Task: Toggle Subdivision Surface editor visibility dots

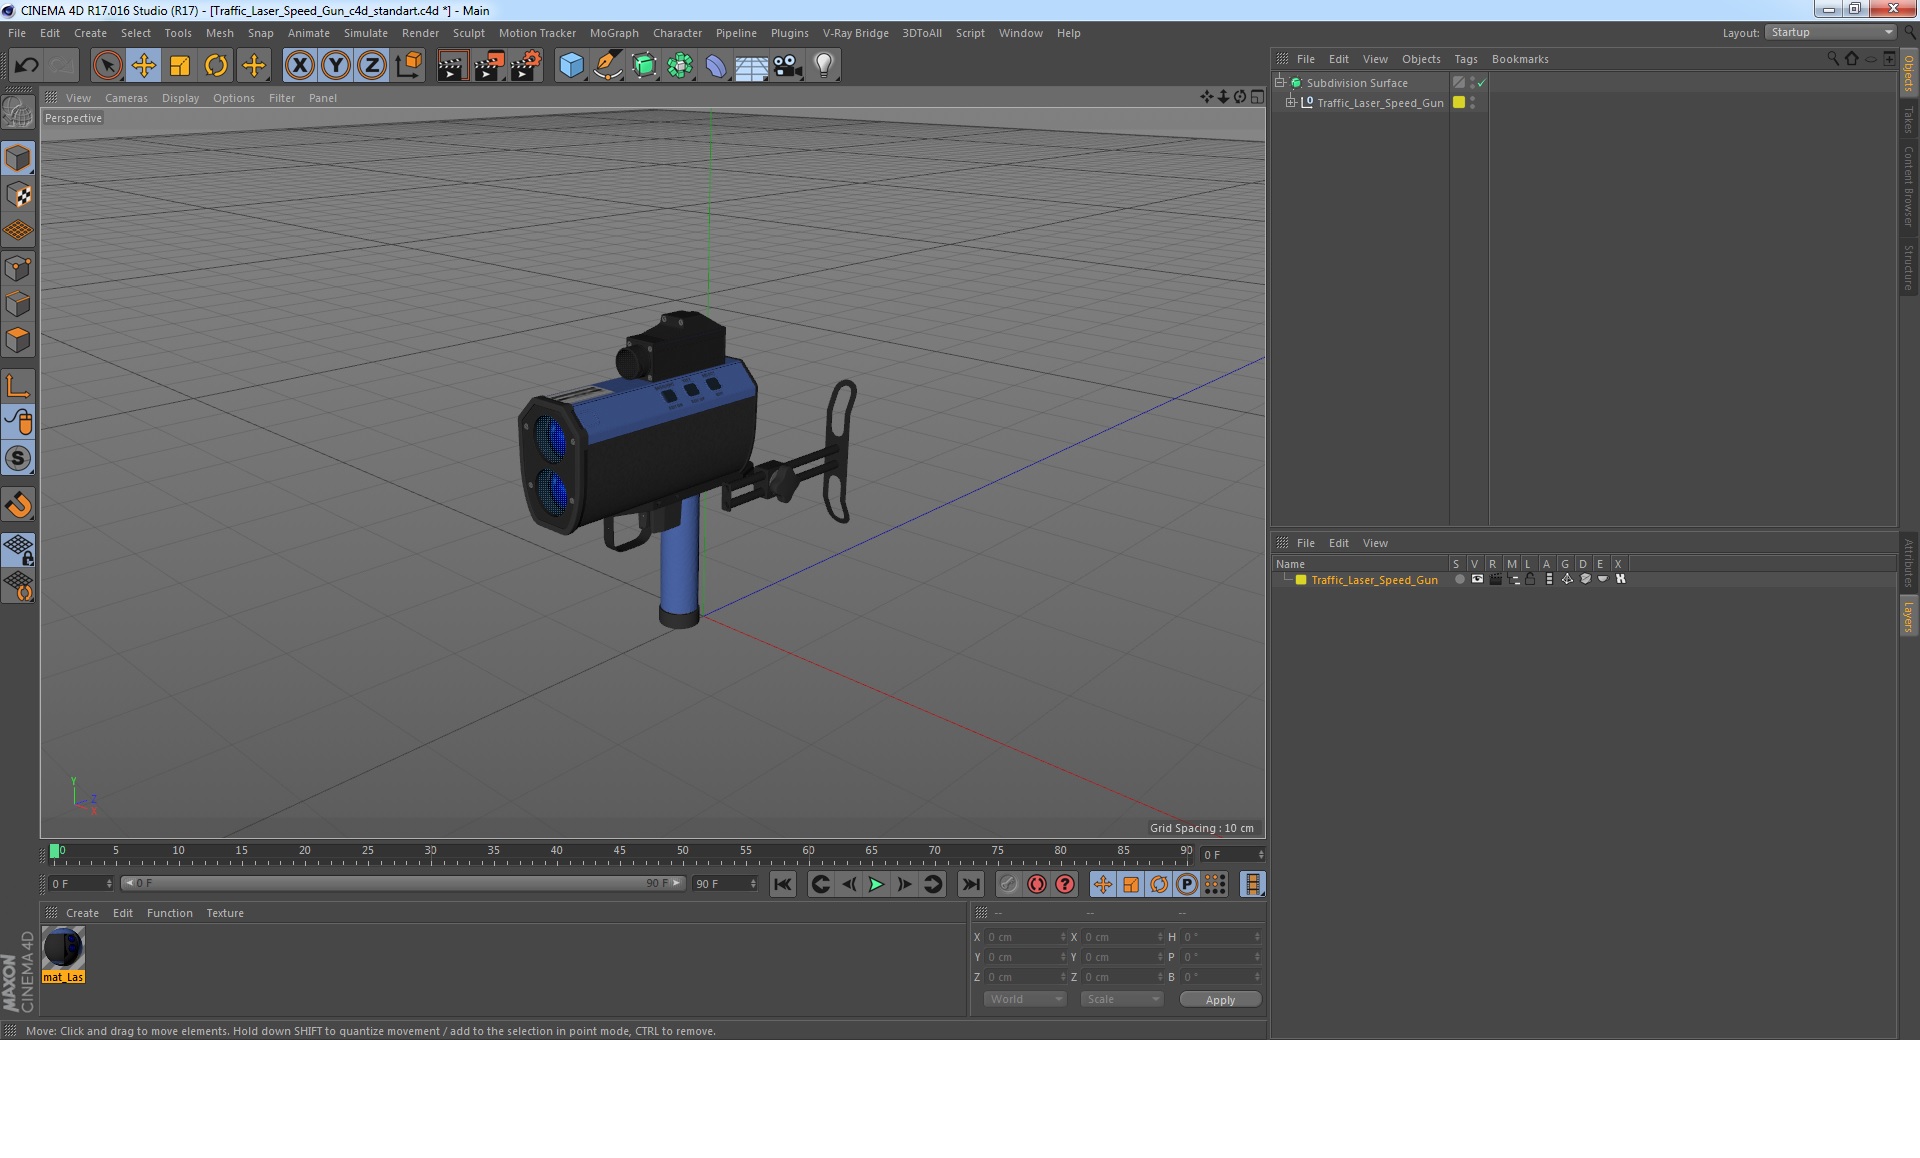Action: 1472,82
